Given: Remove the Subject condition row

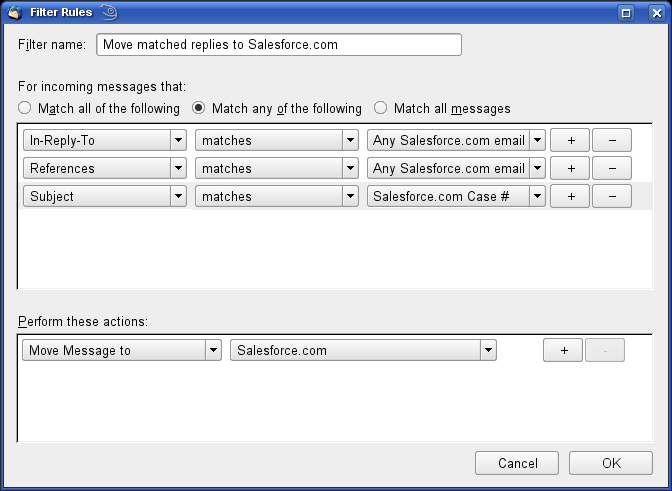Looking at the screenshot, I should point(612,196).
